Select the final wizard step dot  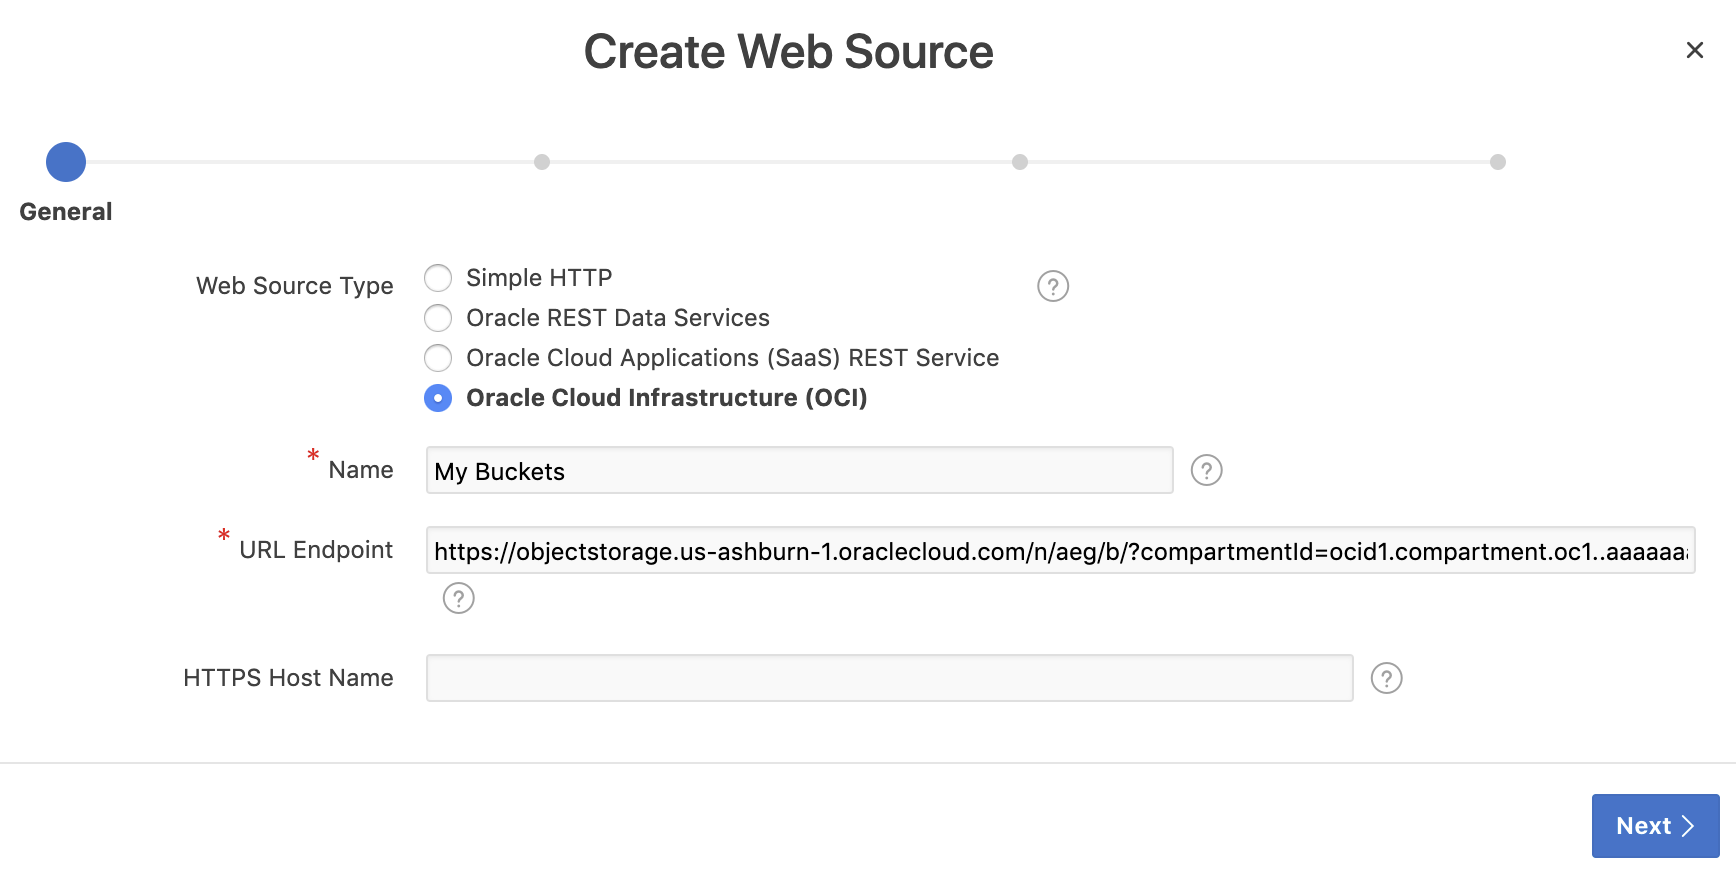(x=1497, y=162)
